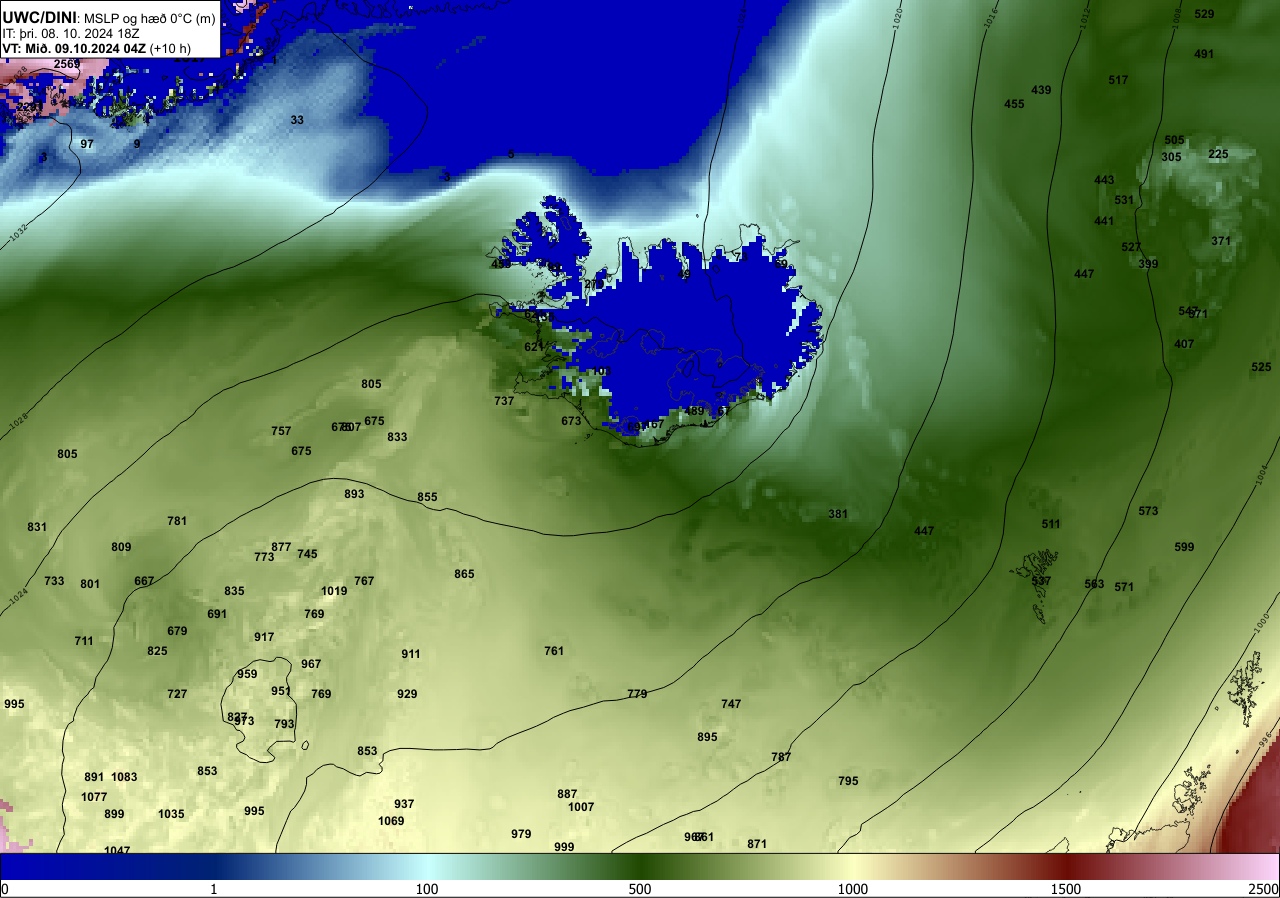Click the height value 673

pos(571,421)
